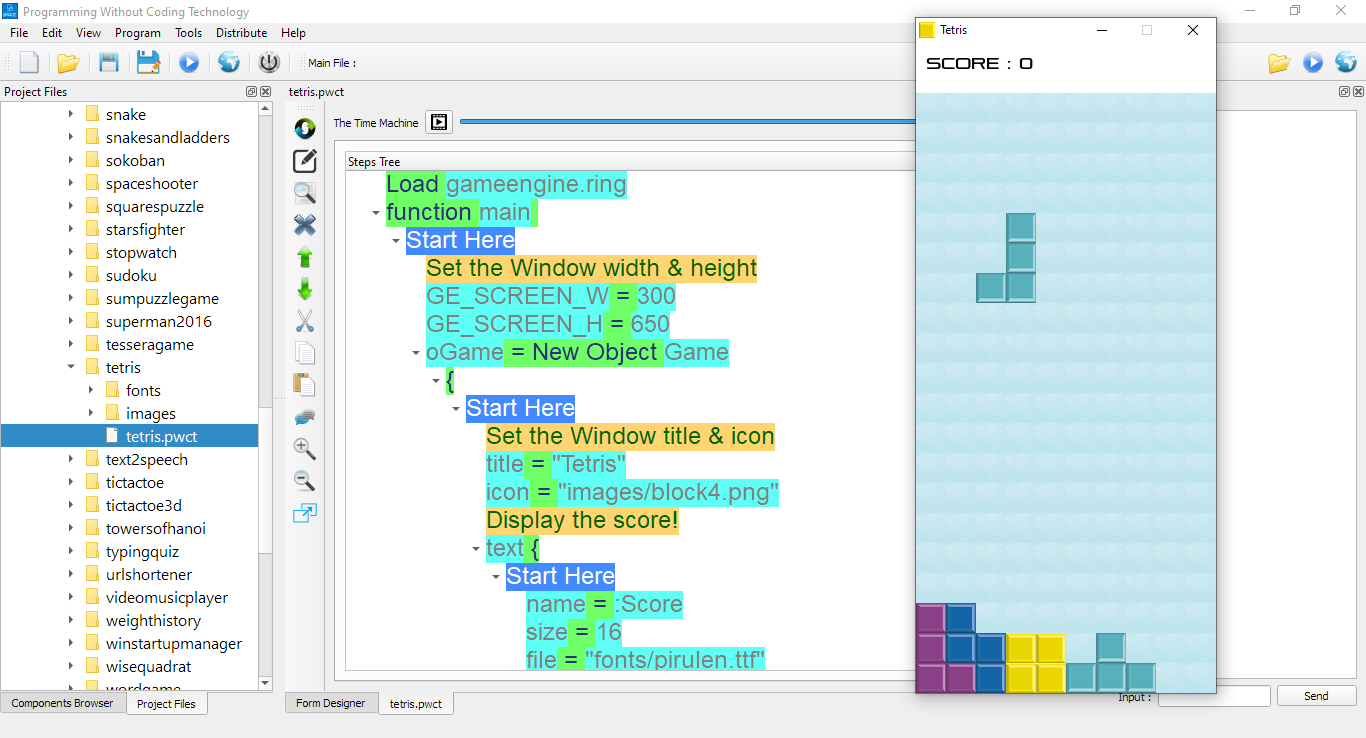The height and width of the screenshot is (738, 1366).
Task: Expand the fonts folder
Action: pyautogui.click(x=91, y=390)
